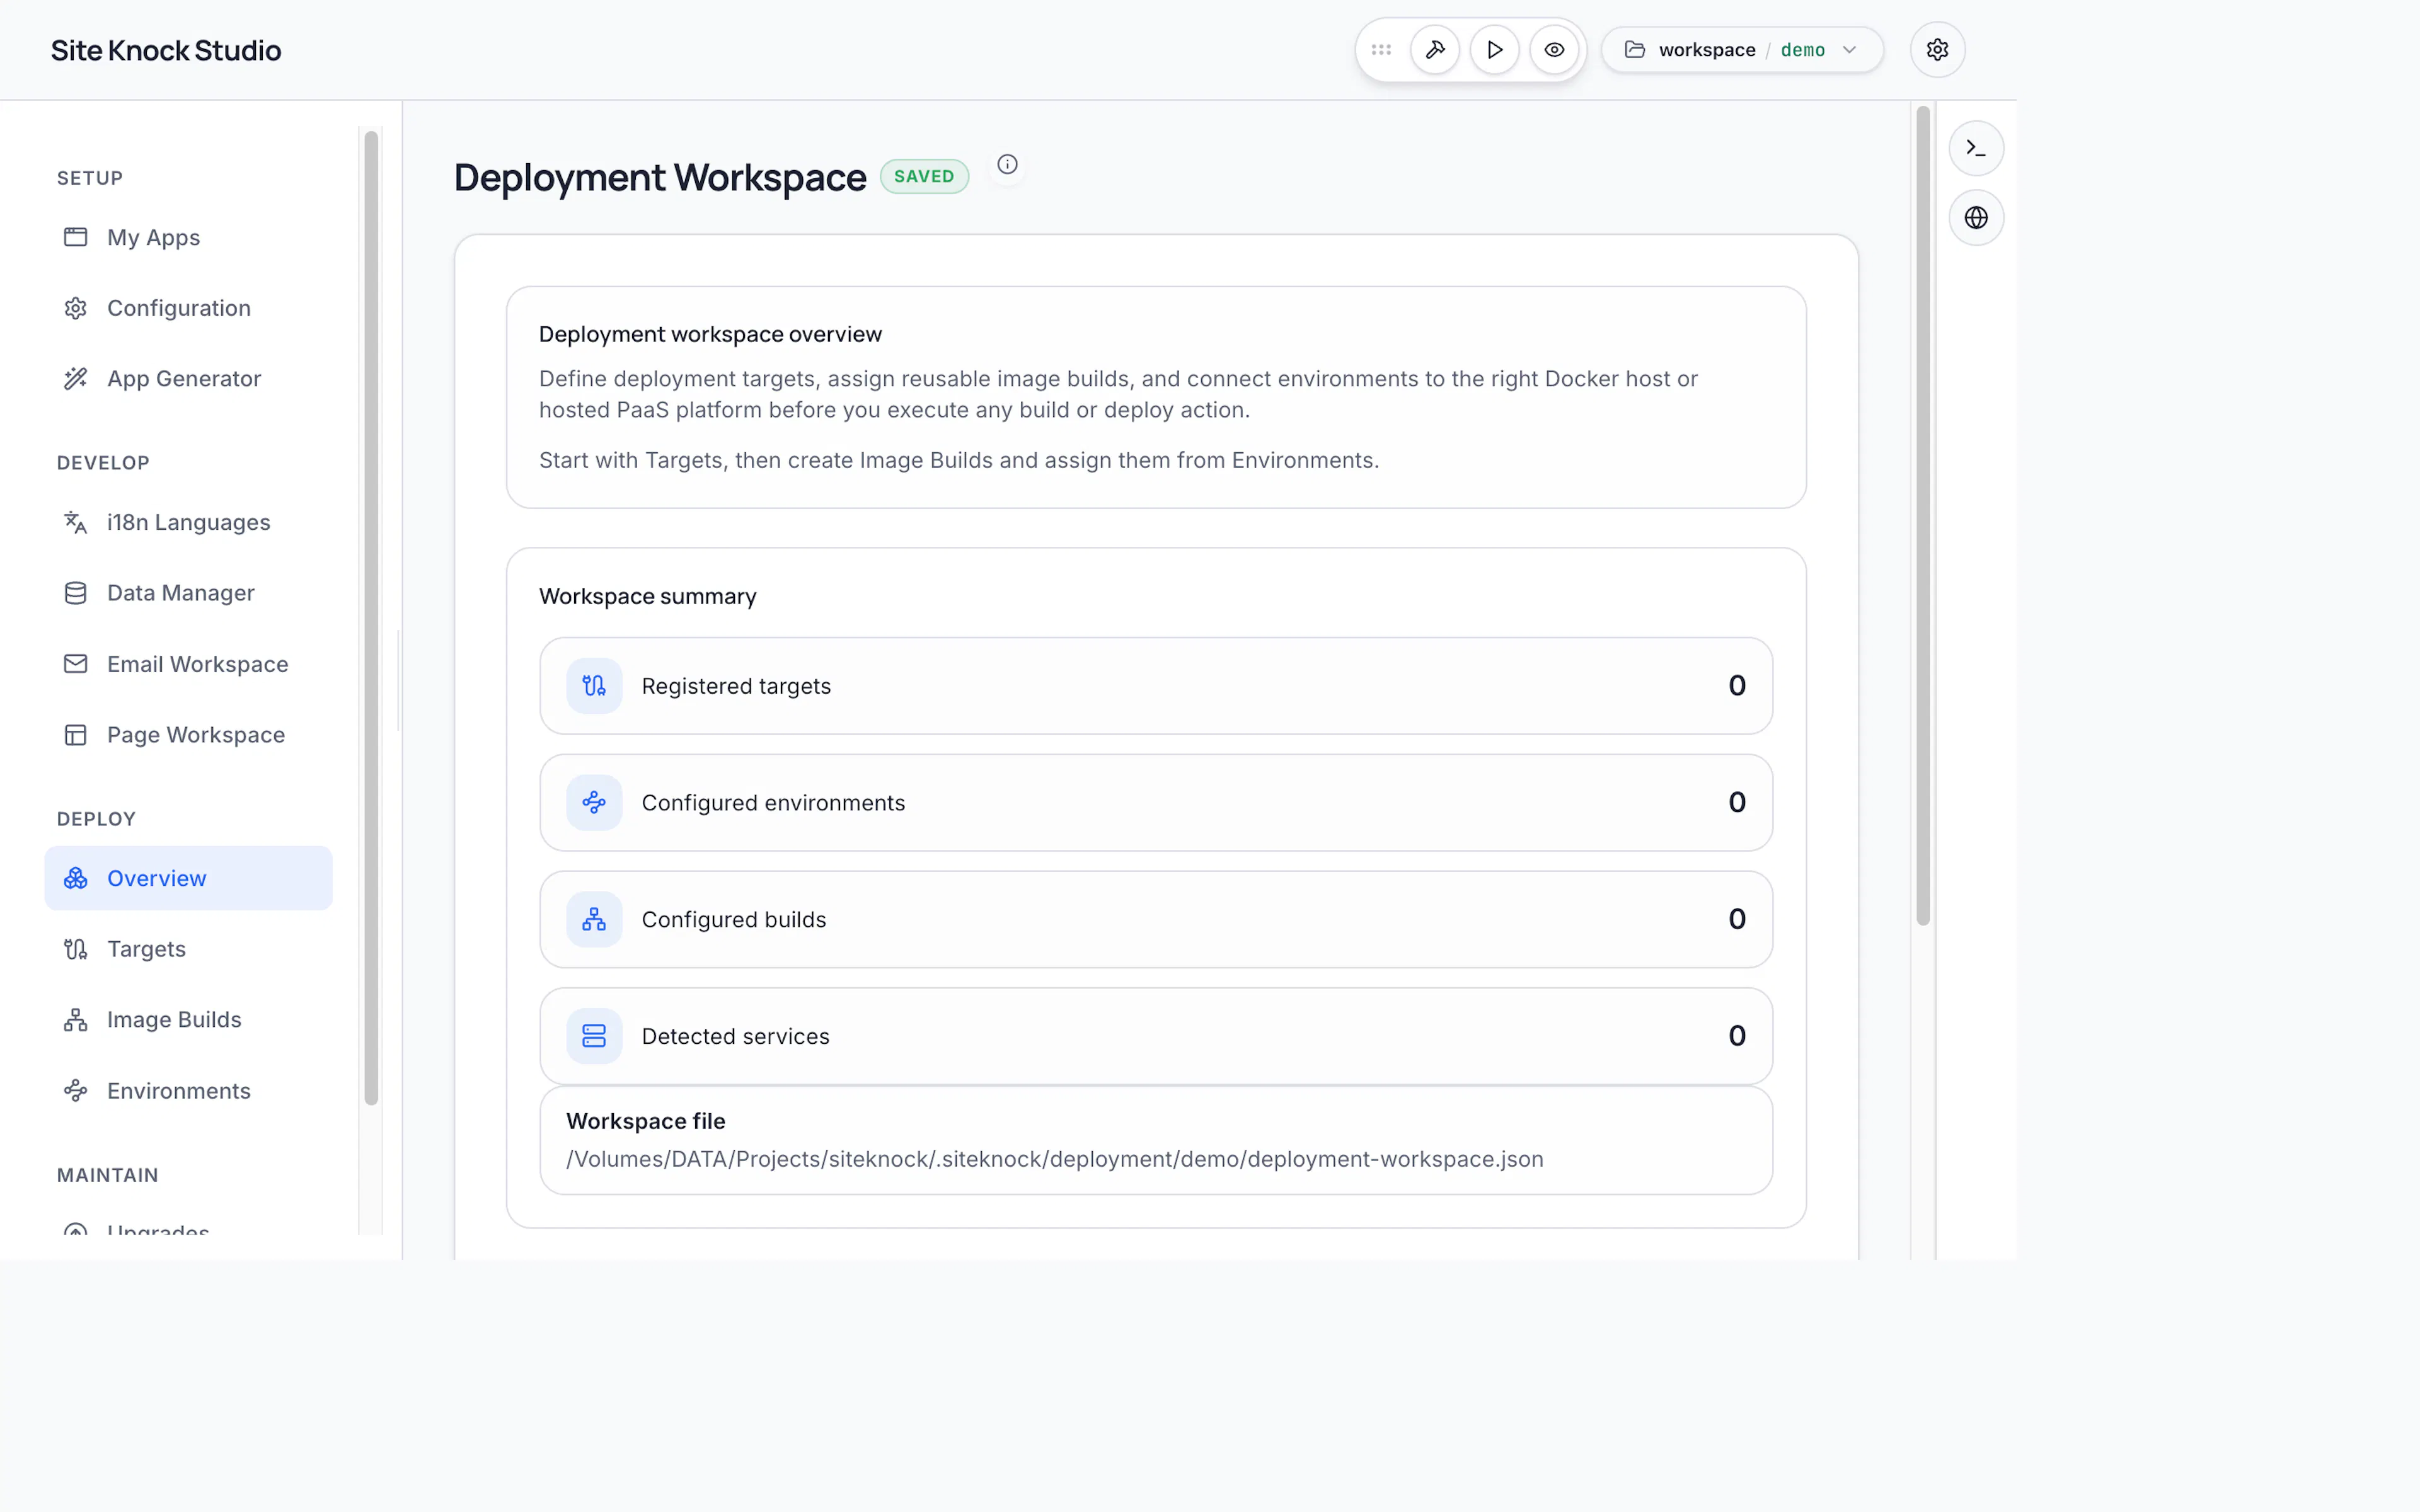The width and height of the screenshot is (2420, 1512).
Task: Click the Deployment Workspace heading
Action: [x=660, y=178]
